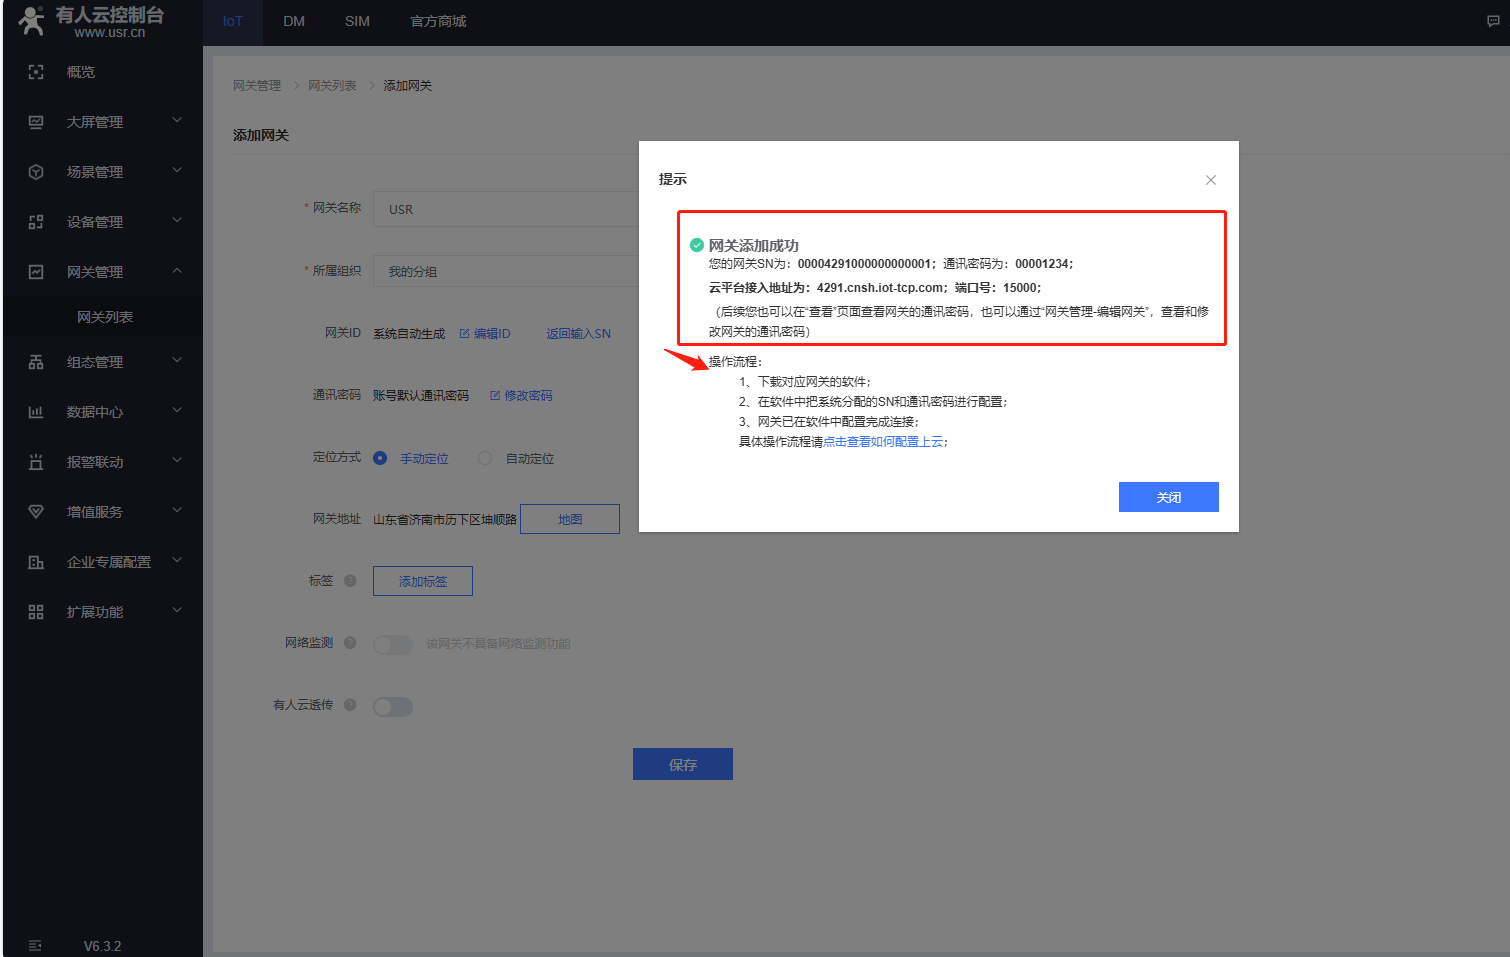Open the 官方商城 top menu item
The image size is (1510, 957).
[438, 21]
